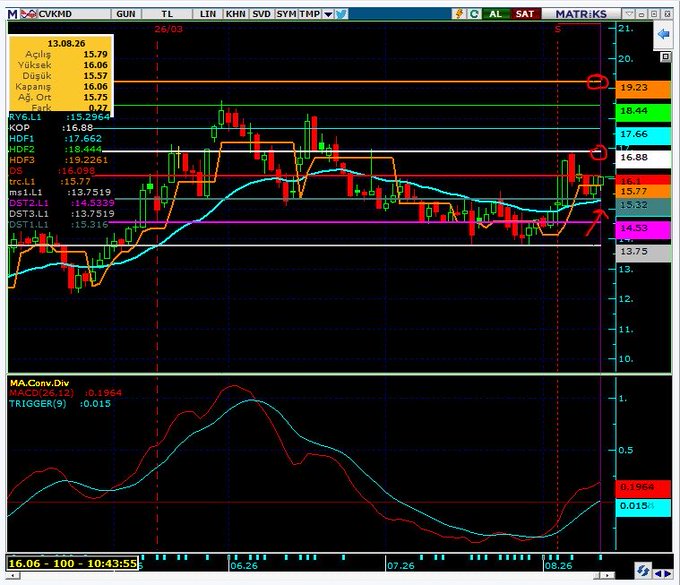The image size is (680, 585).
Task: Click the horizontal scrollbar left arrow
Action: [12, 576]
